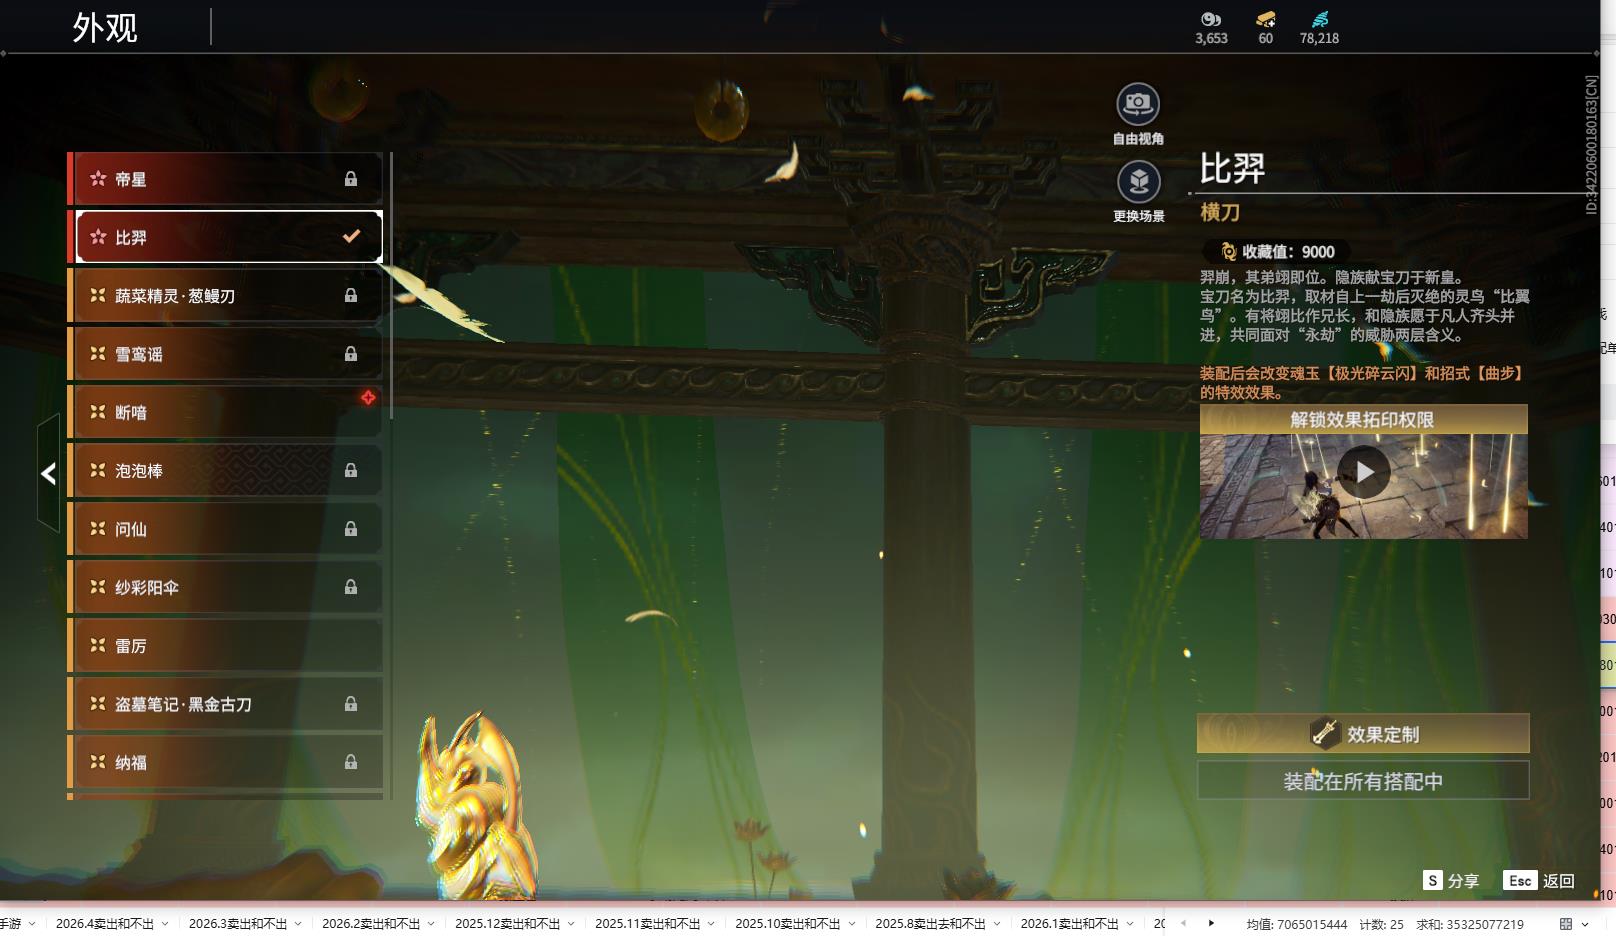Click the silver coin currency icon showing 3,653
Screen dimensions: 1616x939
pyautogui.click(x=1211, y=19)
